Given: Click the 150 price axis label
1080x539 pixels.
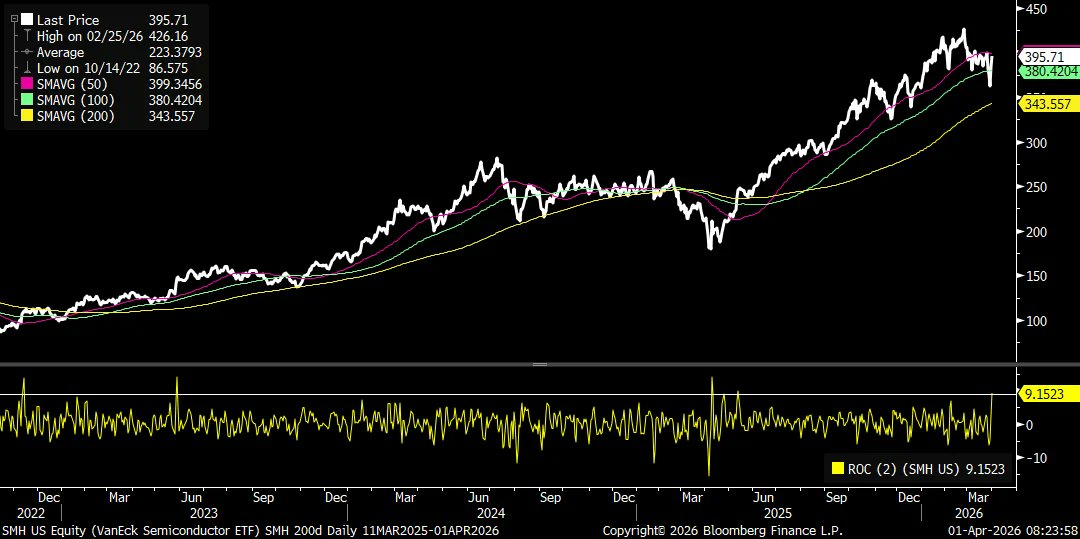Looking at the screenshot, I should pyautogui.click(x=1037, y=276).
